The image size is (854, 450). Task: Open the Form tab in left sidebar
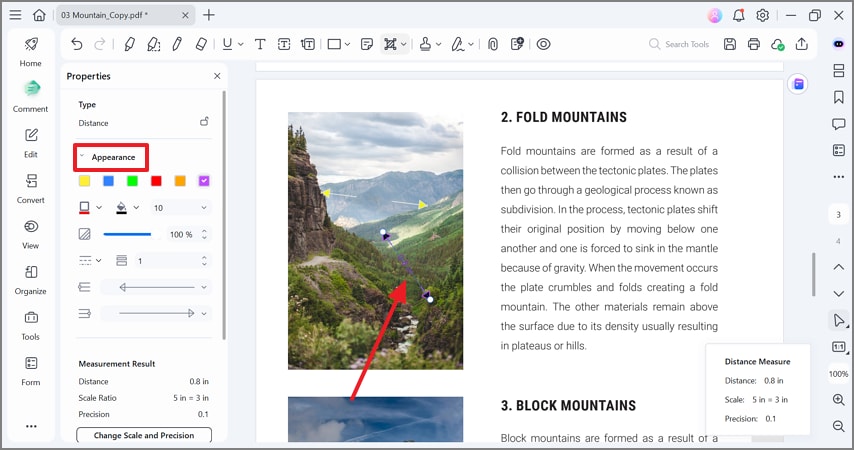[x=30, y=370]
